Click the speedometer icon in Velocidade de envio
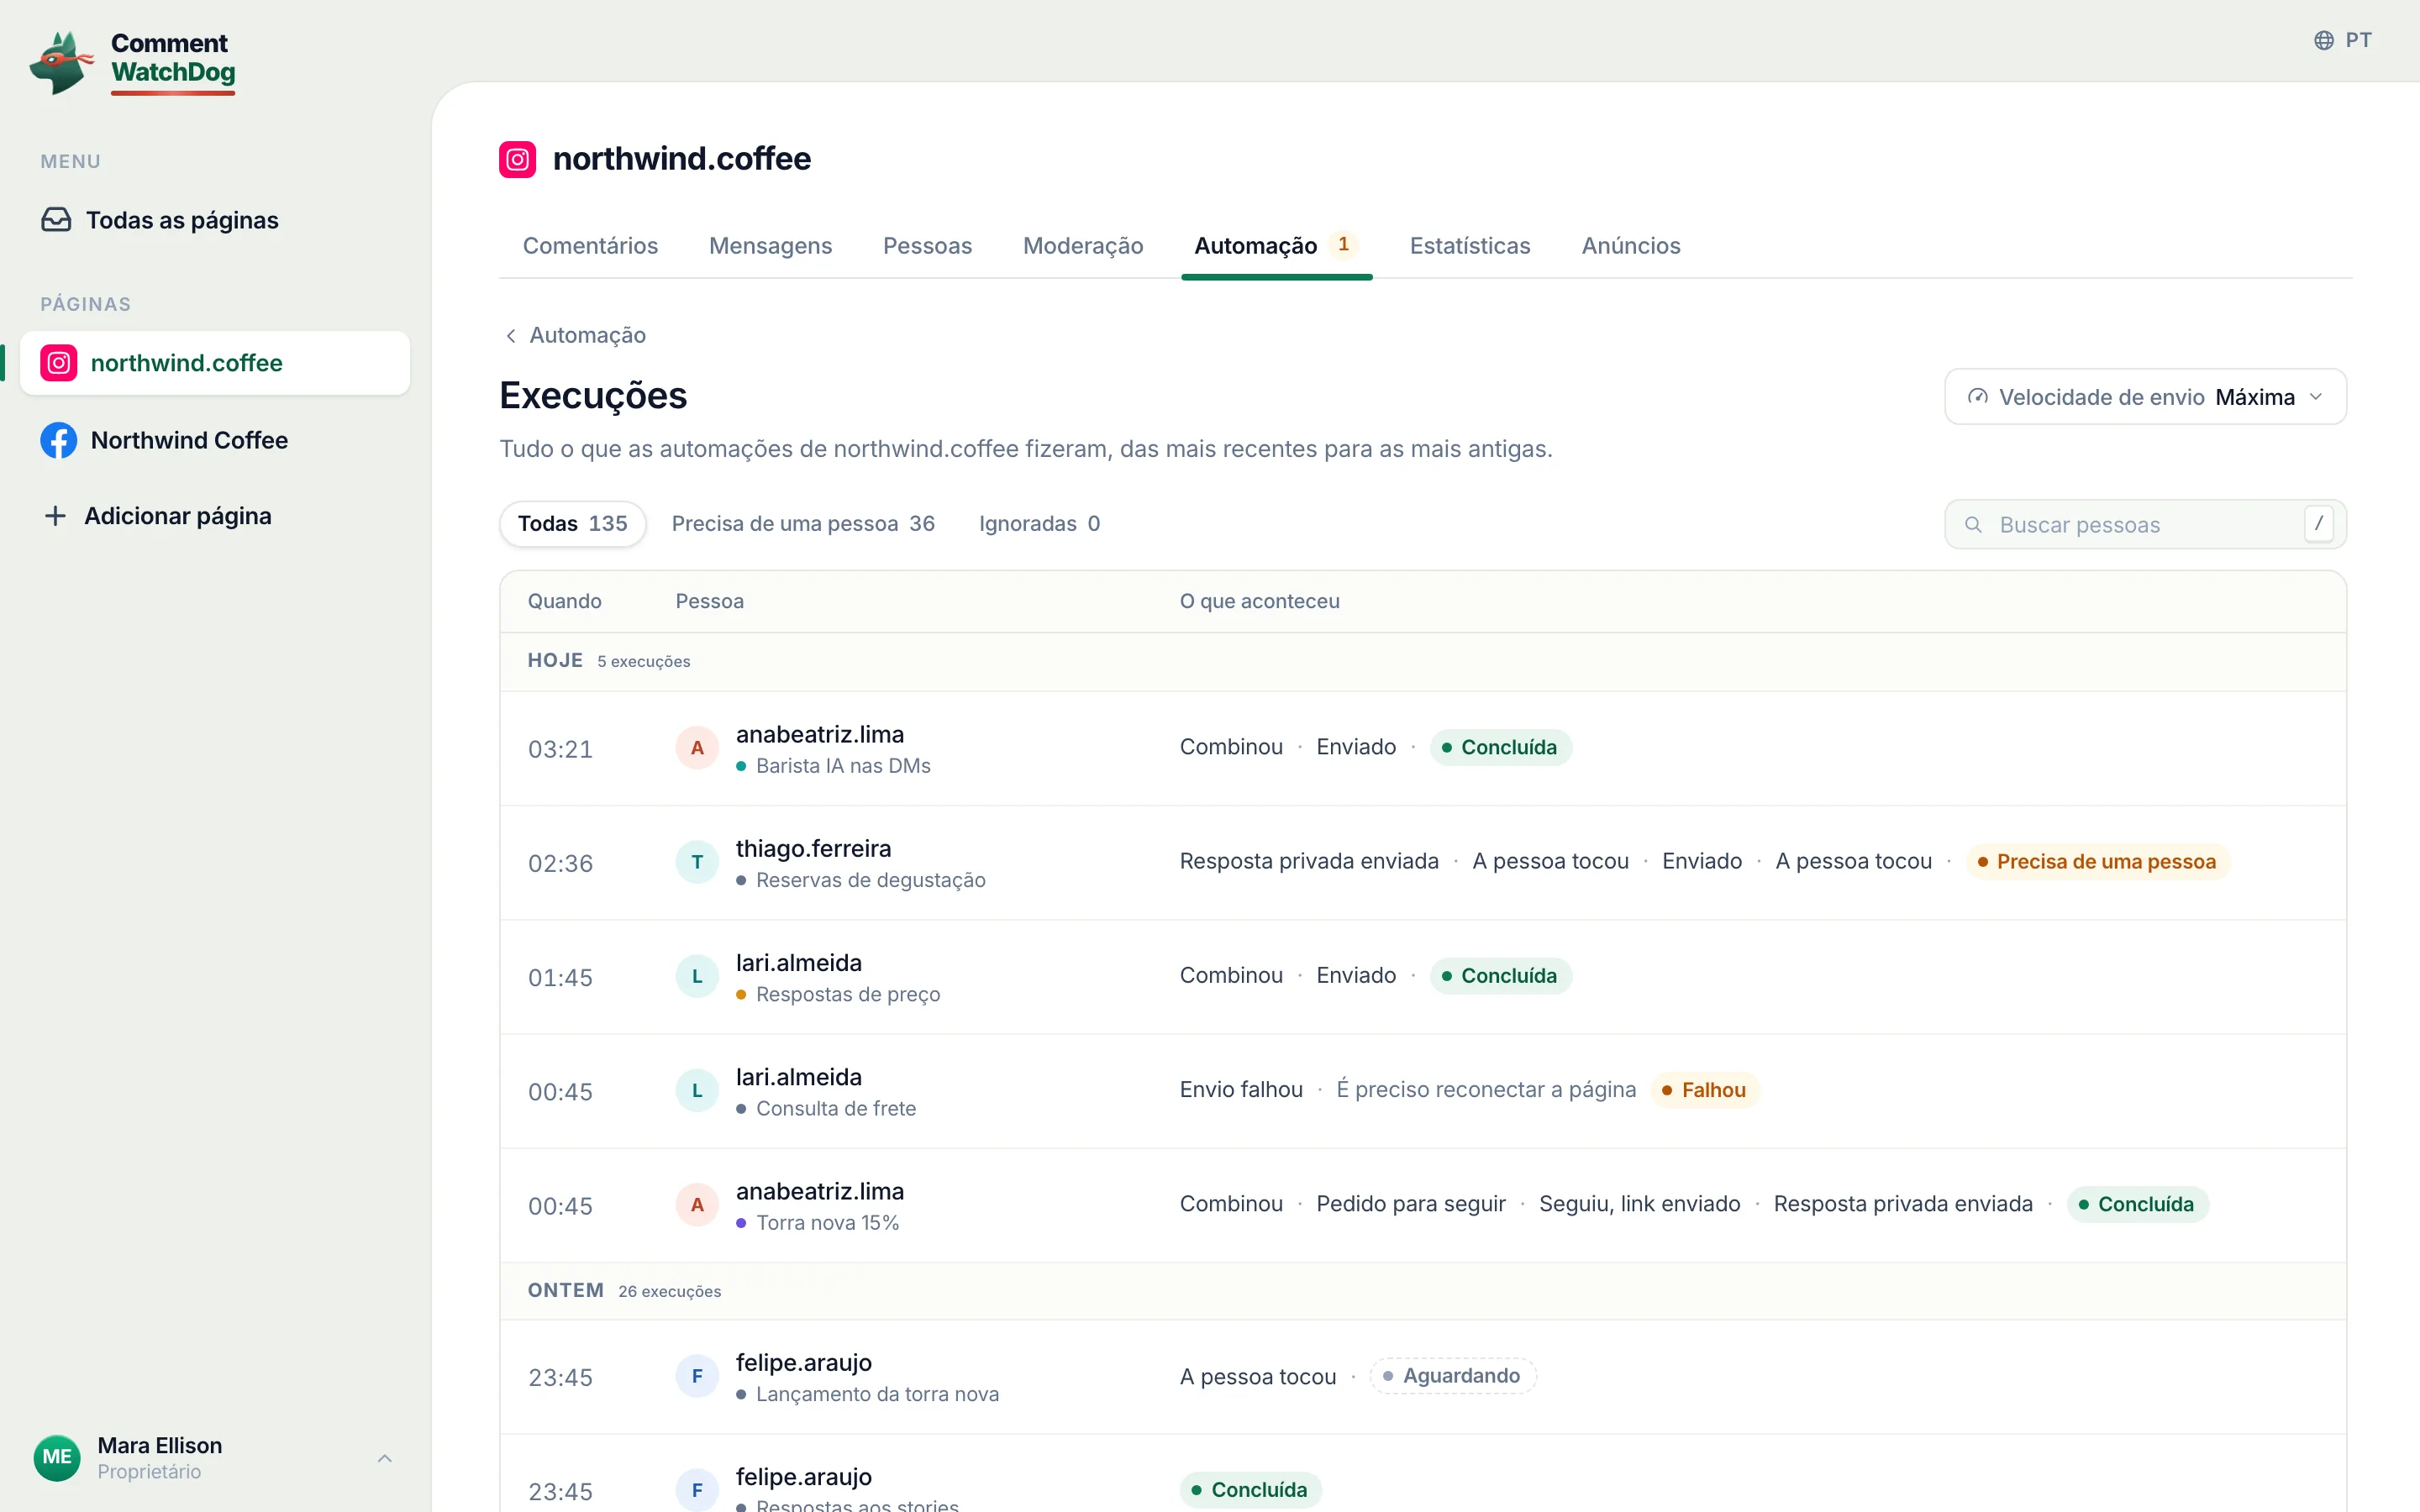 click(1977, 397)
